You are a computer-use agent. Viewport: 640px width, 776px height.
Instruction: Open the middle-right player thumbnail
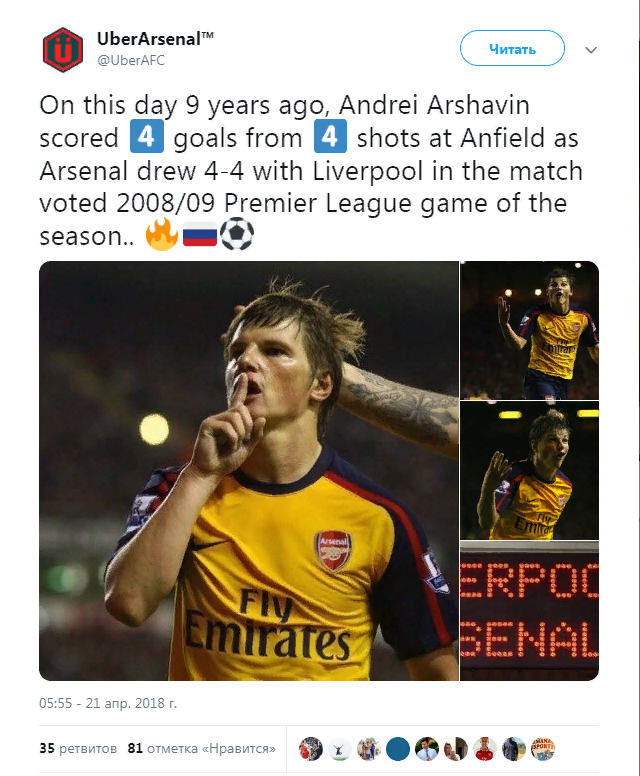tap(529, 469)
